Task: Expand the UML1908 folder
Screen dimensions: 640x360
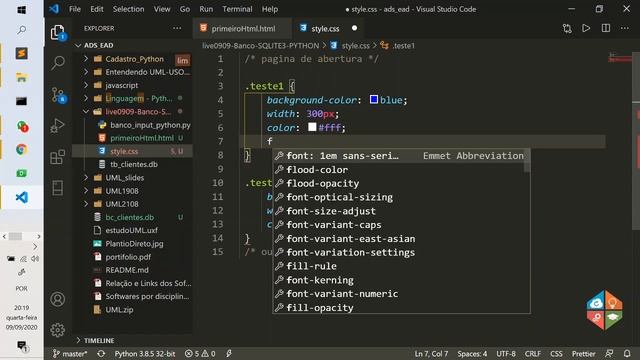Action: pos(86,191)
